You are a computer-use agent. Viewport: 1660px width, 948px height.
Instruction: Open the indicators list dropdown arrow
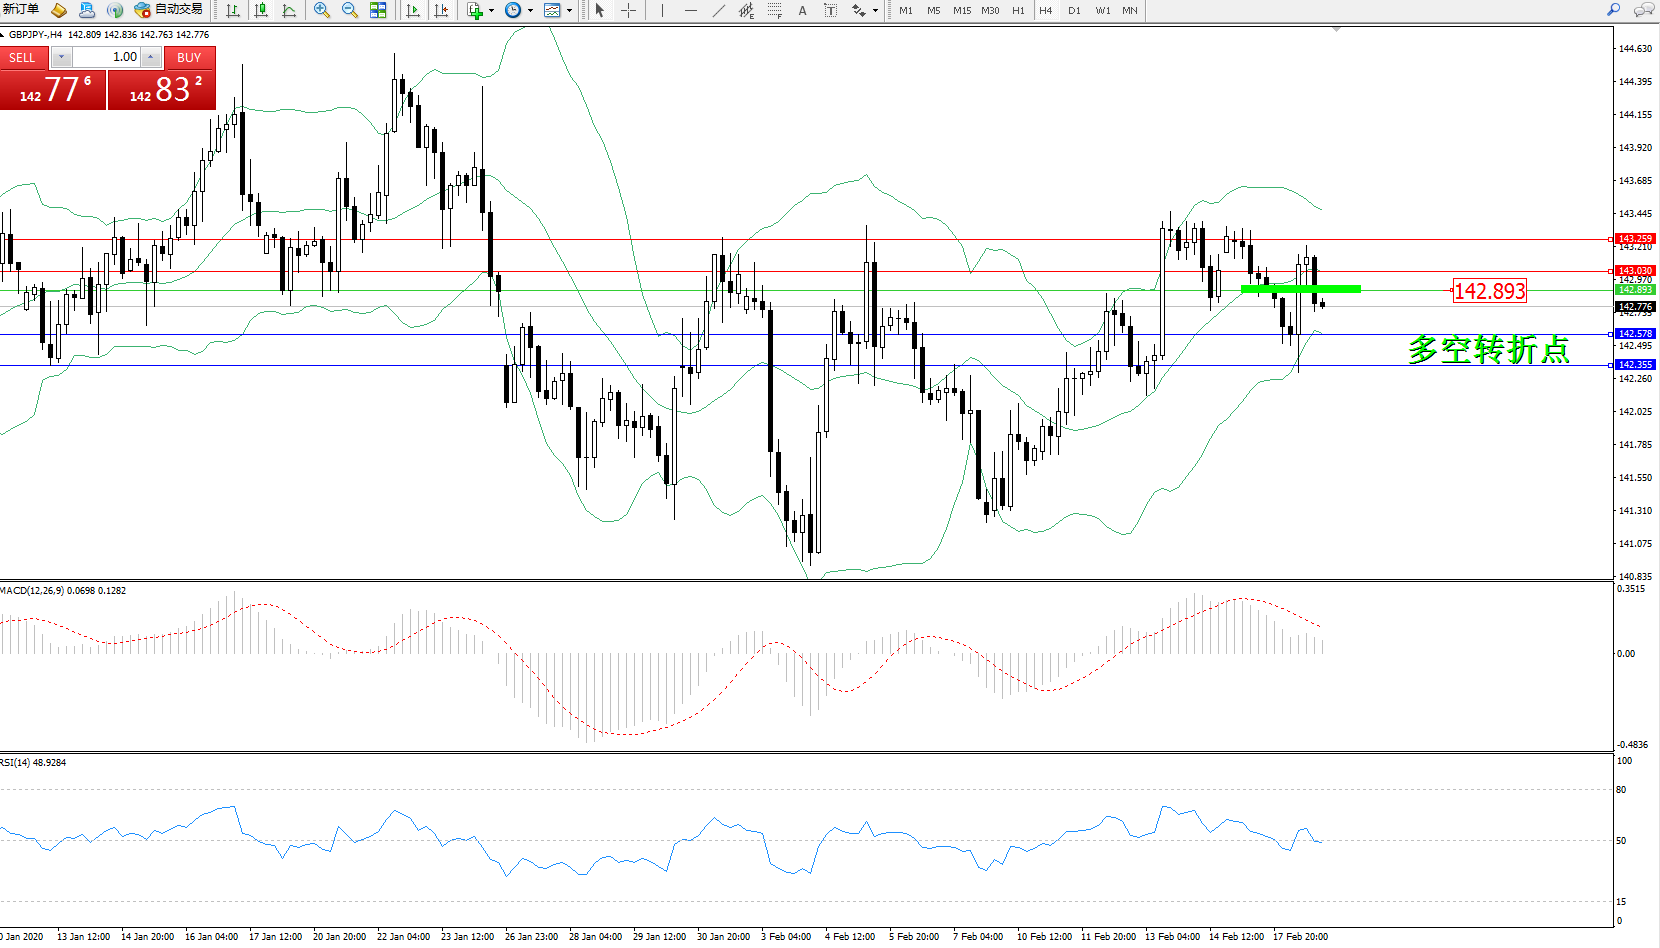[x=491, y=10]
